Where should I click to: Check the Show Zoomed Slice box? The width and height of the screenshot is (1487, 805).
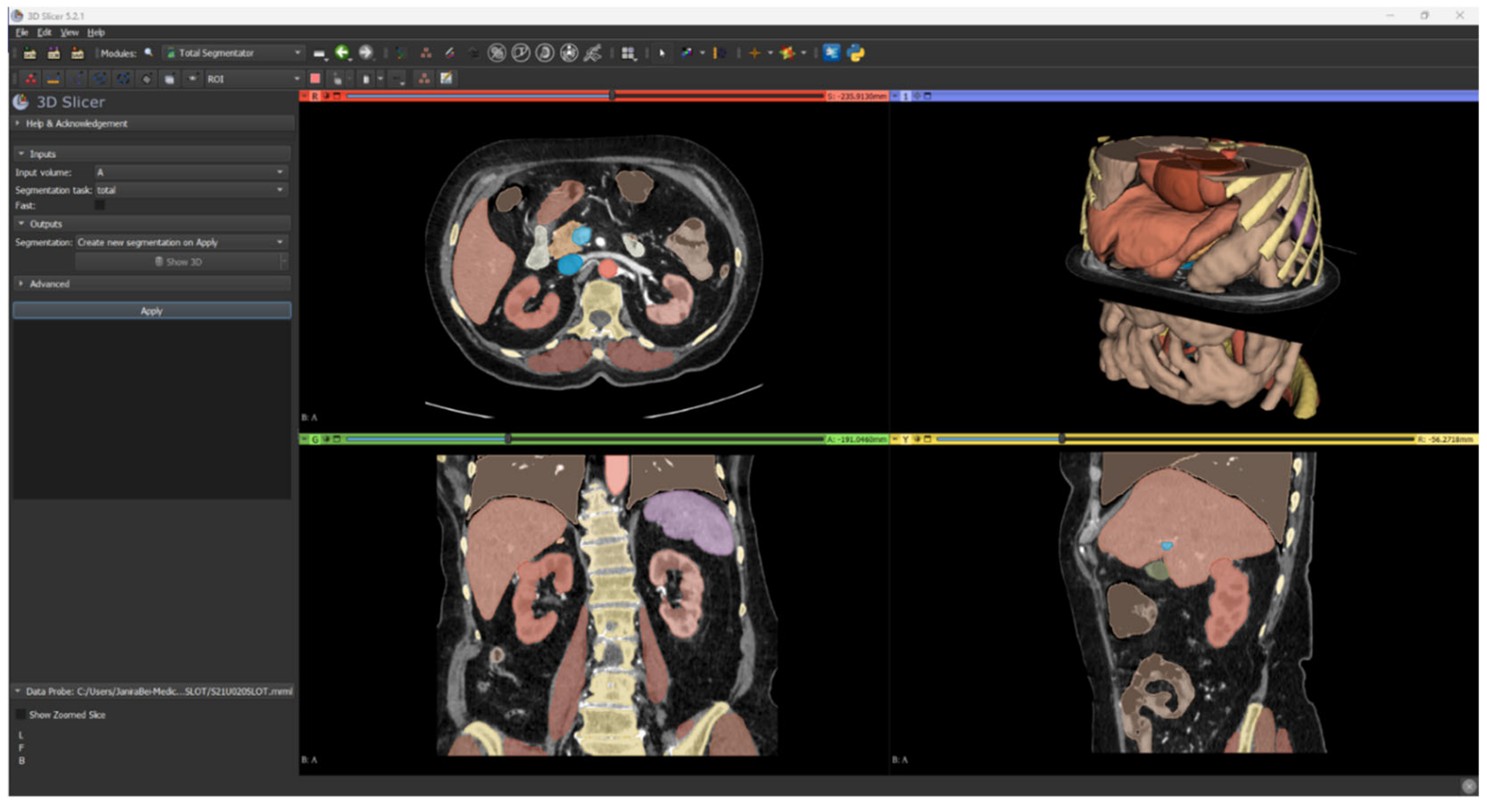[21, 715]
